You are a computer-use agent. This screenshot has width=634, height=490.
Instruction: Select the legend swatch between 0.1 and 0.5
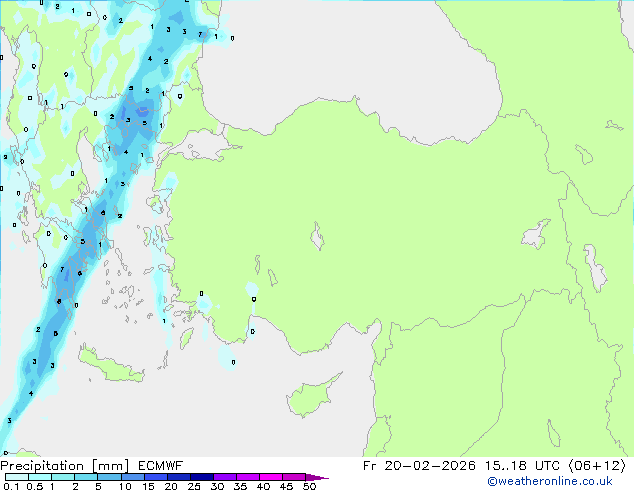coord(17,477)
